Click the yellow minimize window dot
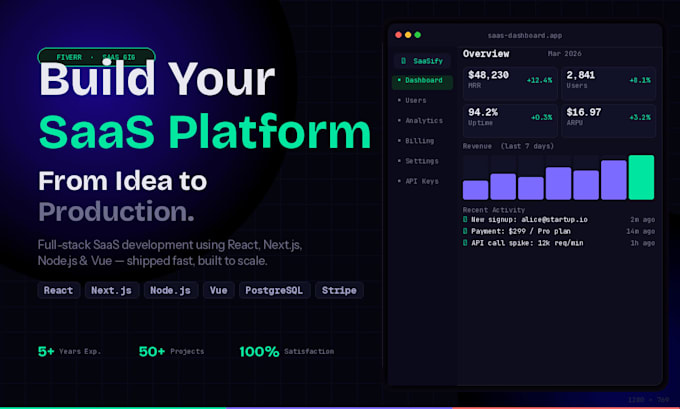Image resolution: width=680 pixels, height=409 pixels. 408,35
